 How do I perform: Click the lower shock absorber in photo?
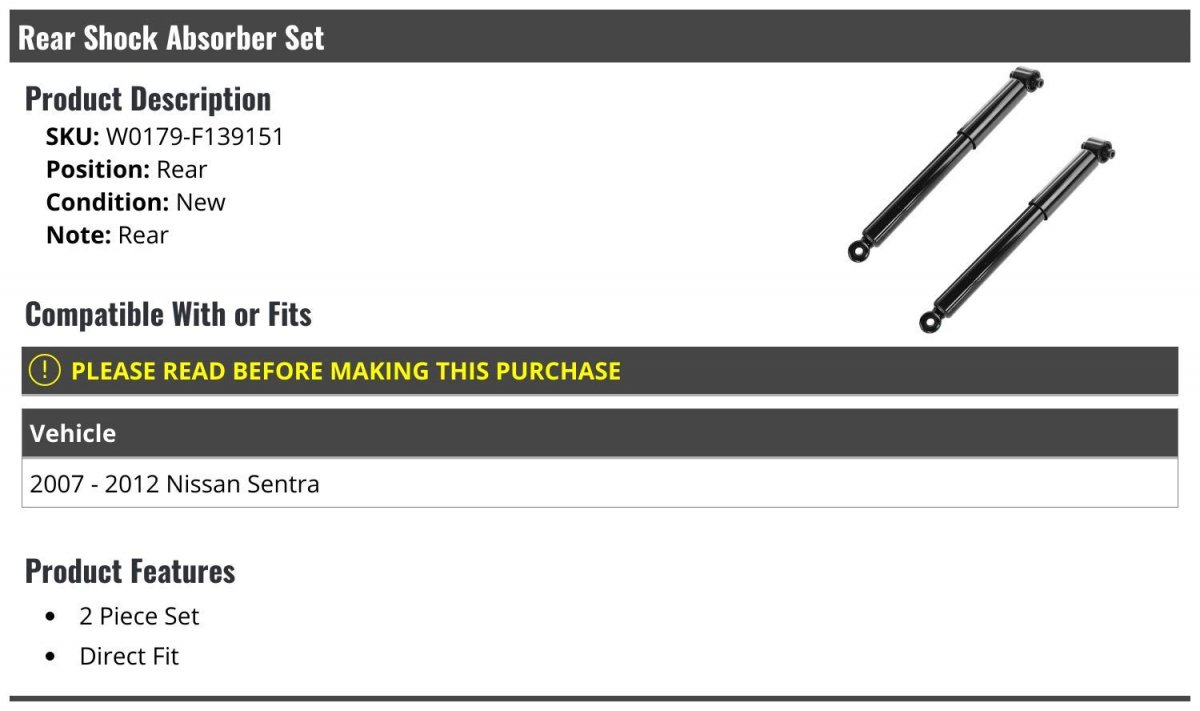coord(1017,235)
